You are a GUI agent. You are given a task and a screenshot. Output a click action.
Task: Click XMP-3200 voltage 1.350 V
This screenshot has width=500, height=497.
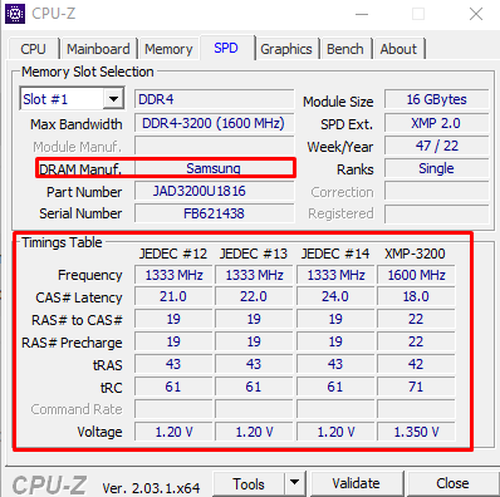416,432
